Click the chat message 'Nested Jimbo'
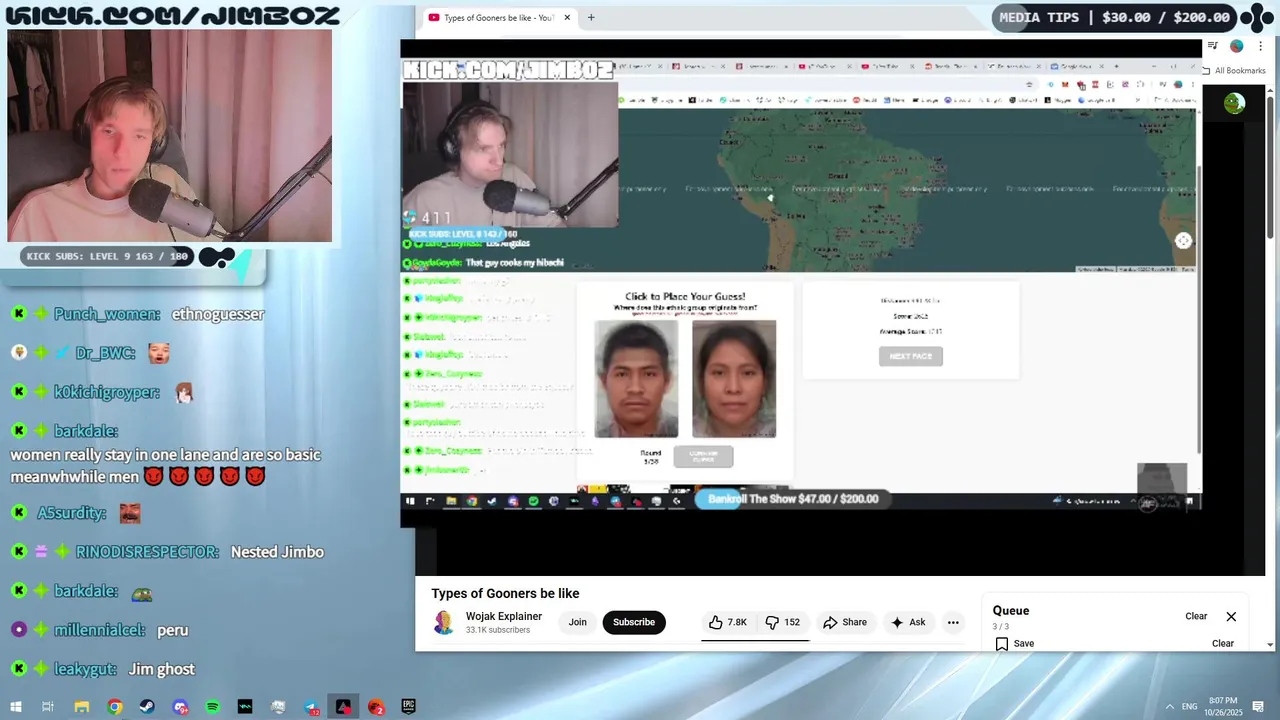 277,552
